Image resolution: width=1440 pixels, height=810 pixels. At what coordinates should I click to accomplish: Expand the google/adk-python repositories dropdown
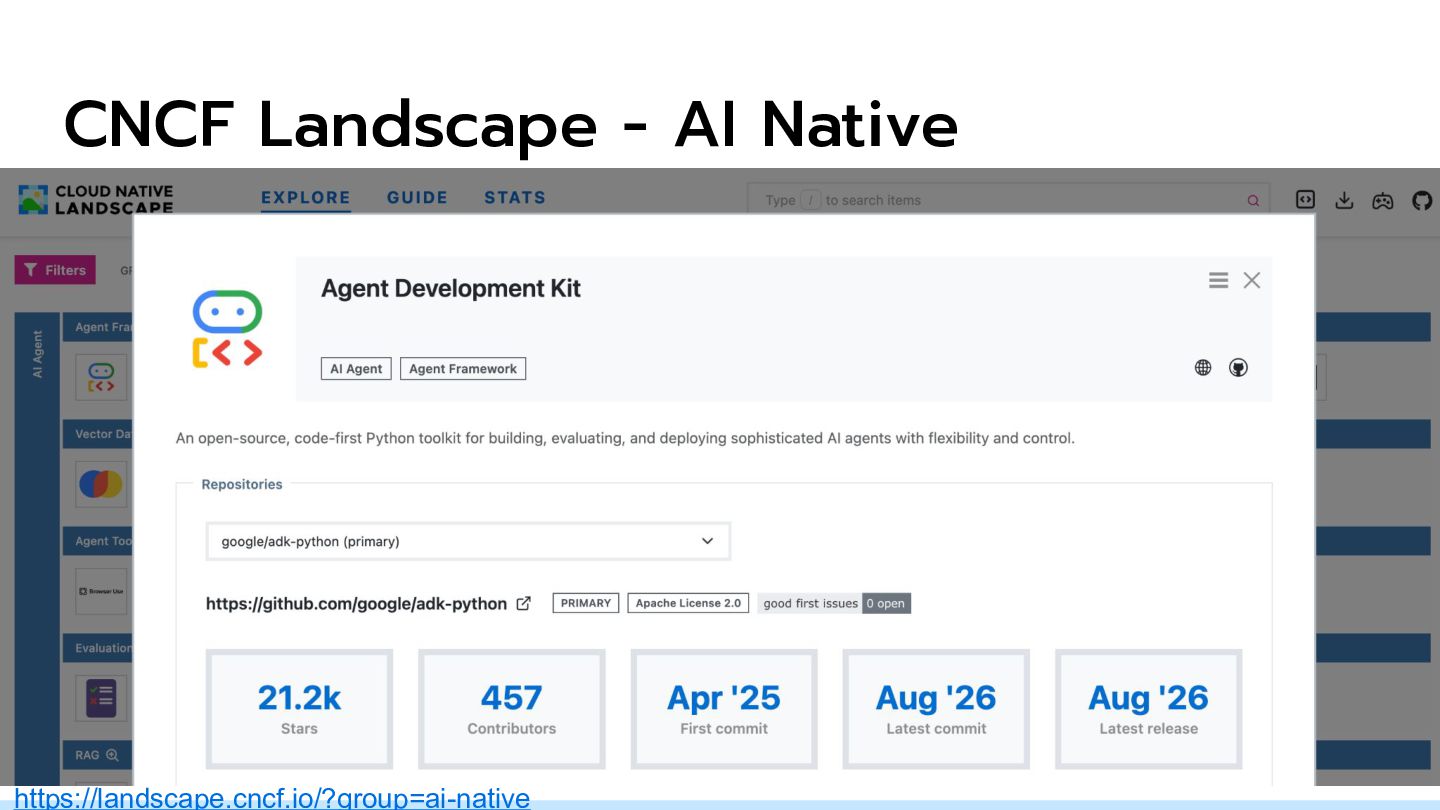pos(468,541)
